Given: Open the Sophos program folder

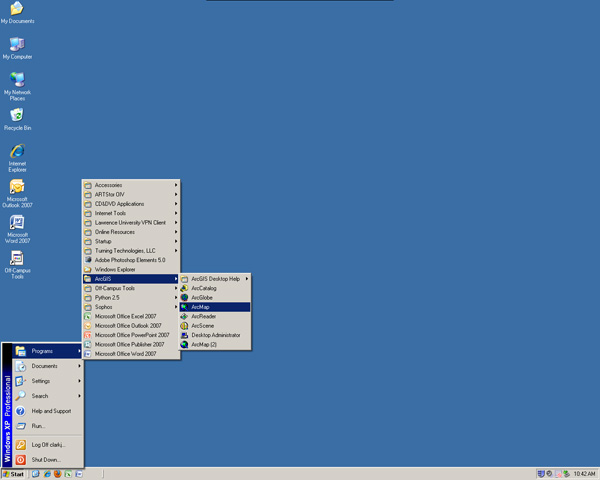Looking at the screenshot, I should (x=131, y=307).
